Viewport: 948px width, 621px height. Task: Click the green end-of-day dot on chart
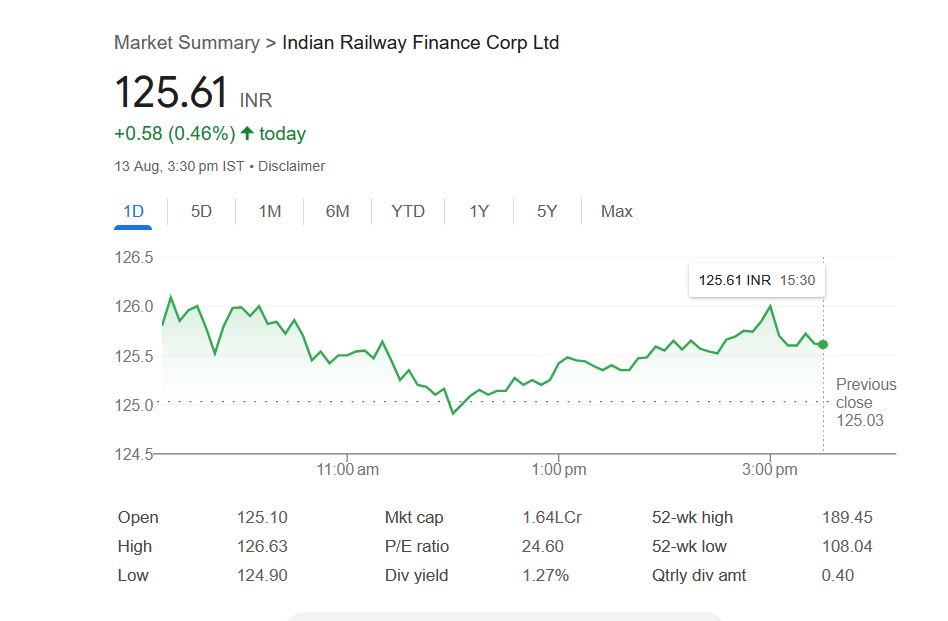pos(823,344)
